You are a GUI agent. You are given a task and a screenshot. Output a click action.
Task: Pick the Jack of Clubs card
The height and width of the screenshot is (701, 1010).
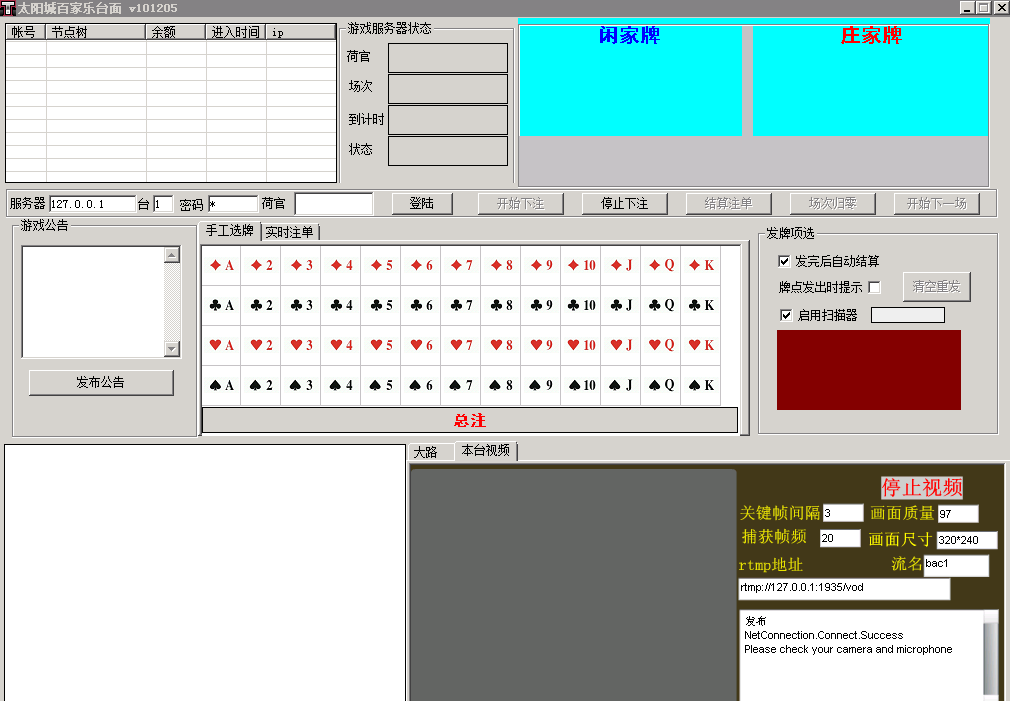pos(621,305)
